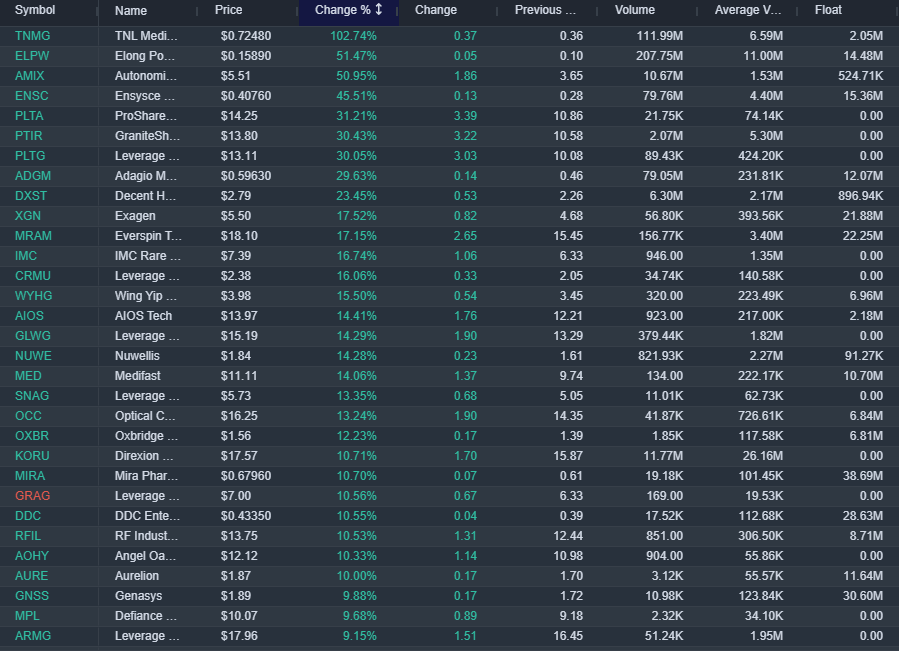This screenshot has height=651, width=899.
Task: Open the DXST ticker symbol
Action: [x=31, y=197]
